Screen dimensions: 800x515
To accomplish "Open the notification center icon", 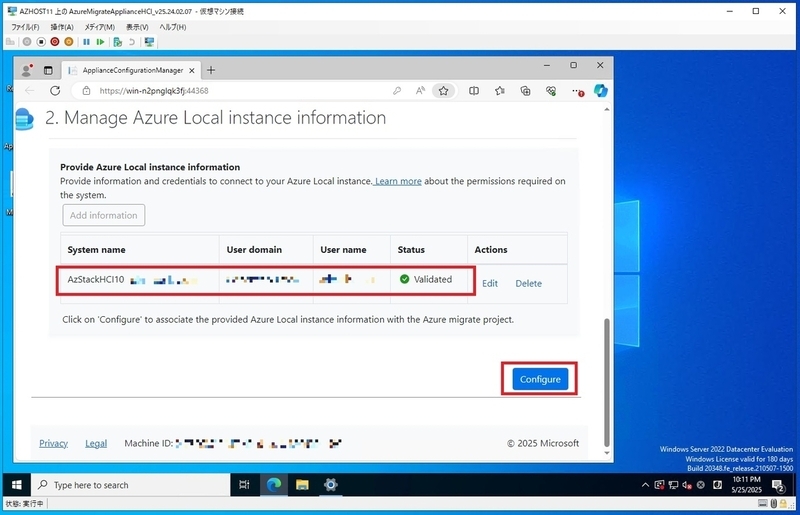I will coord(778,485).
